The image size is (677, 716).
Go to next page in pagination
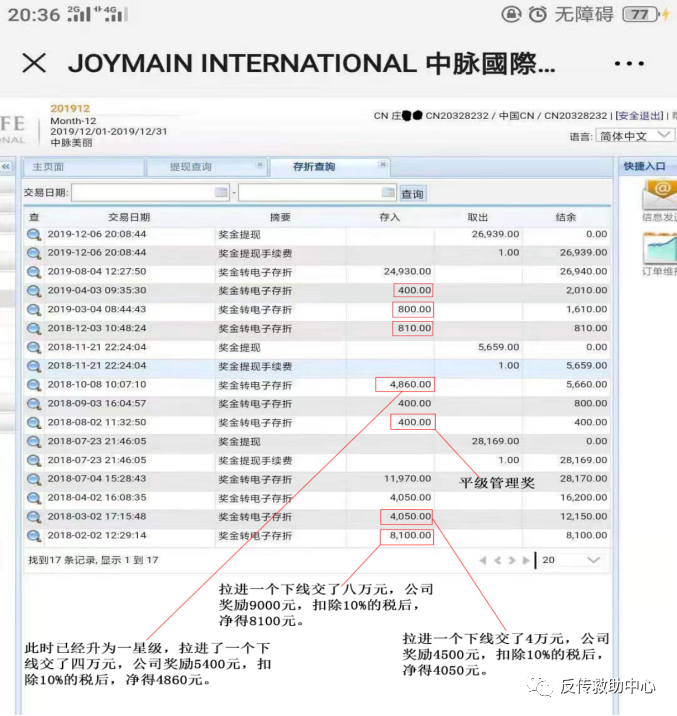512,561
